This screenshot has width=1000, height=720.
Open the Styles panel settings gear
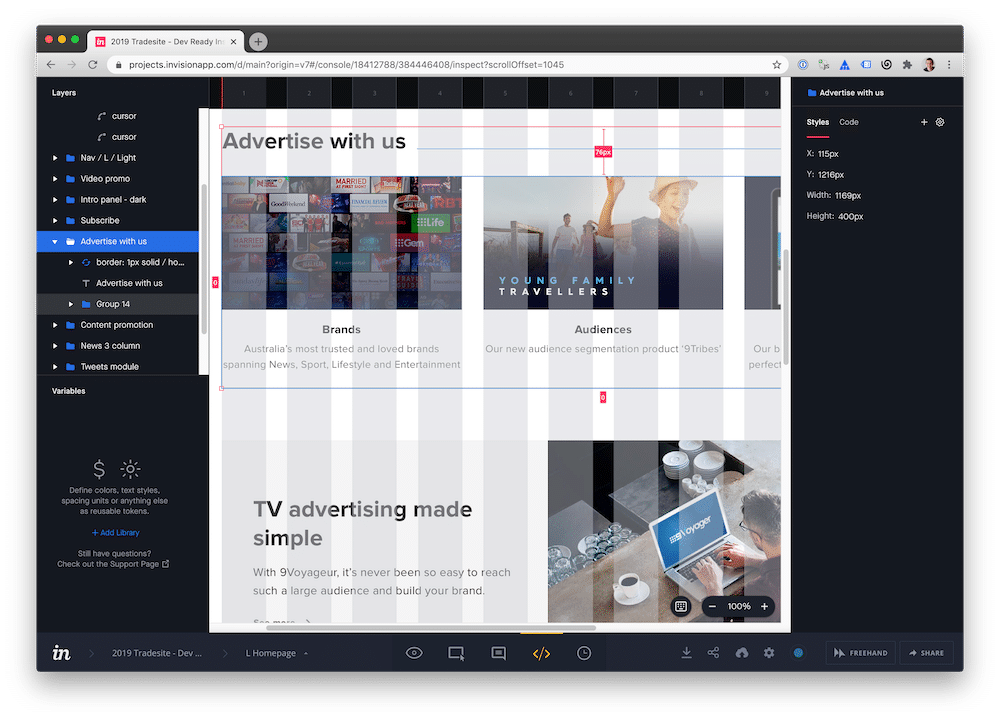point(940,122)
